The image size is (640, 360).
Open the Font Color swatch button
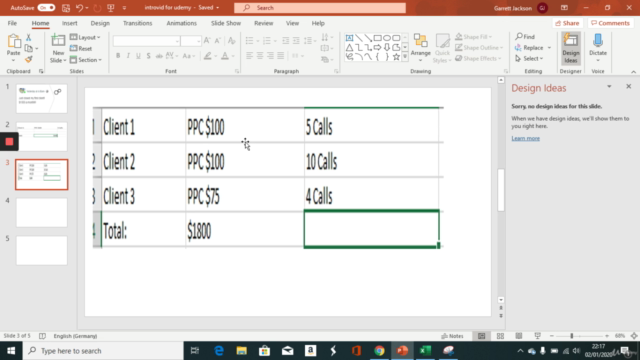pyautogui.click(x=225, y=56)
